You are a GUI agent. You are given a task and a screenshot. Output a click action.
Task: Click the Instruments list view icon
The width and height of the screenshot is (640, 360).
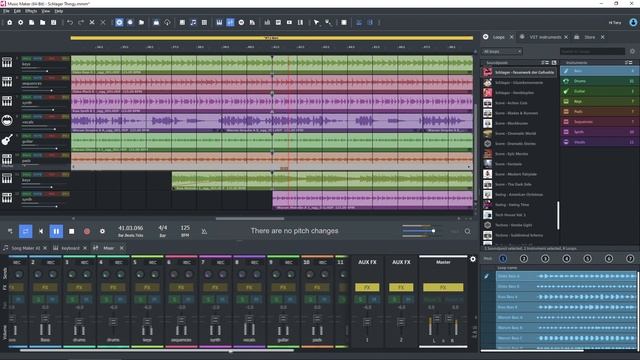pyautogui.click(x=629, y=62)
